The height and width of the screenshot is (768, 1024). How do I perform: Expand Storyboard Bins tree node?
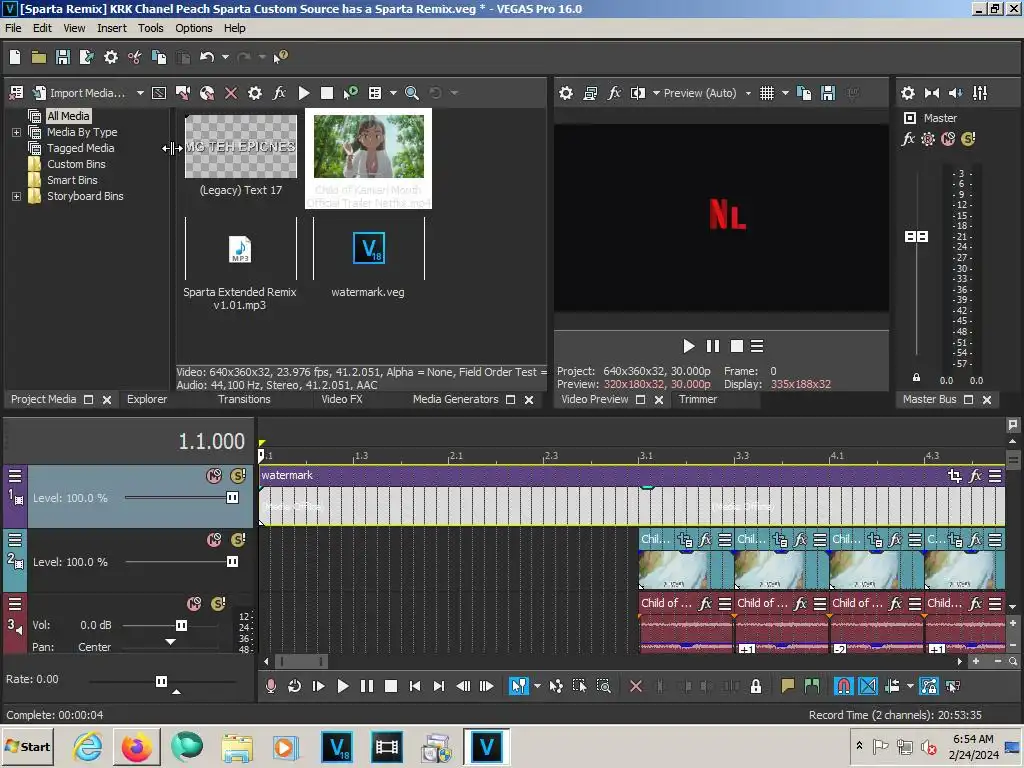click(x=16, y=197)
